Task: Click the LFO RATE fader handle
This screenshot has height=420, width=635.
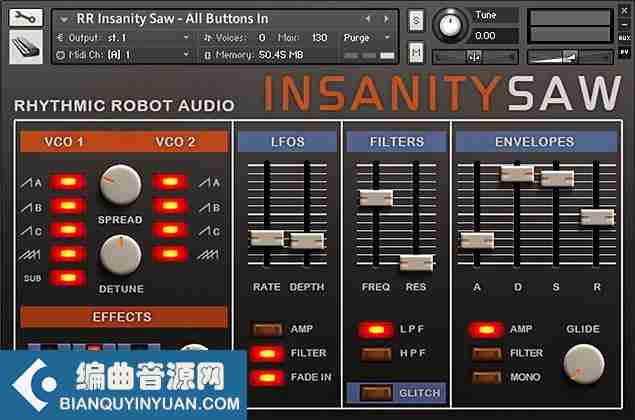Action: [x=267, y=238]
